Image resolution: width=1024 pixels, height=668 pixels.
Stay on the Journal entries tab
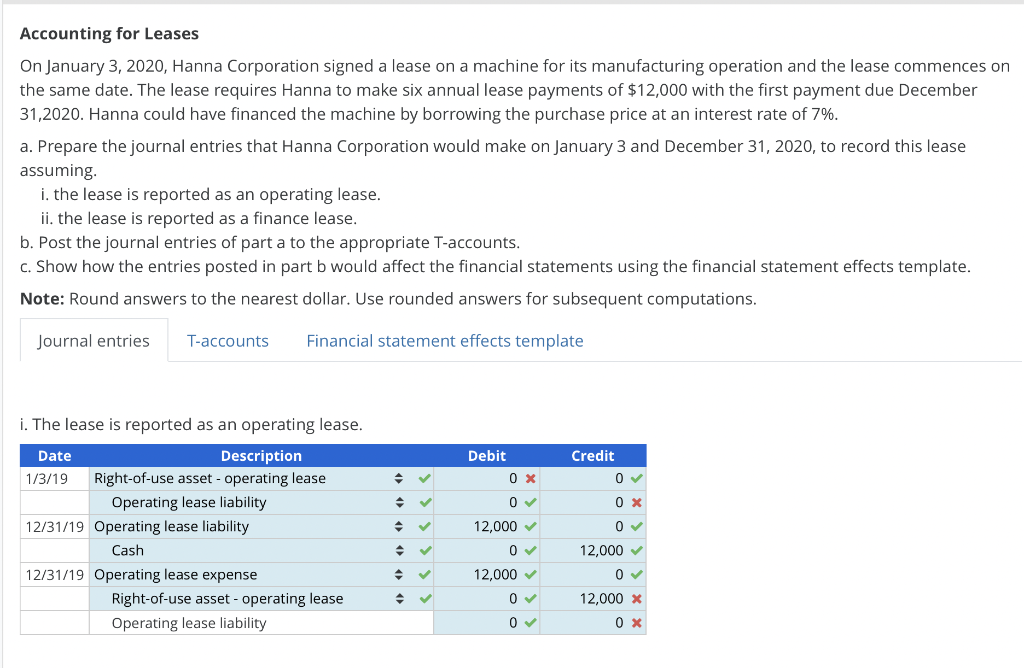point(93,340)
